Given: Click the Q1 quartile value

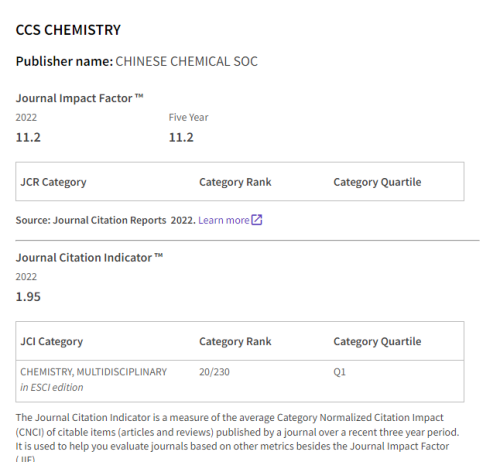Looking at the screenshot, I should (339, 372).
